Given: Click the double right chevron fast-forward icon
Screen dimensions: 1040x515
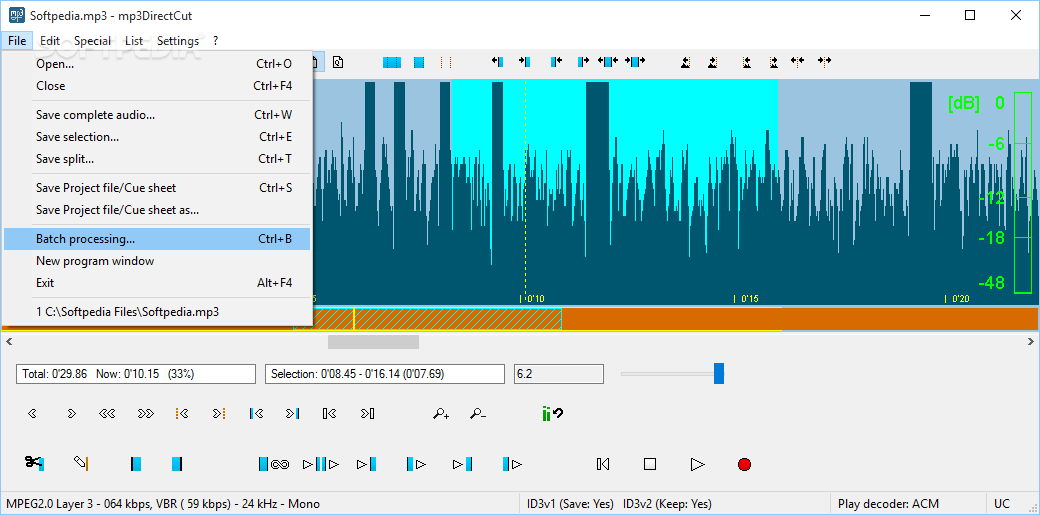Looking at the screenshot, I should (145, 413).
